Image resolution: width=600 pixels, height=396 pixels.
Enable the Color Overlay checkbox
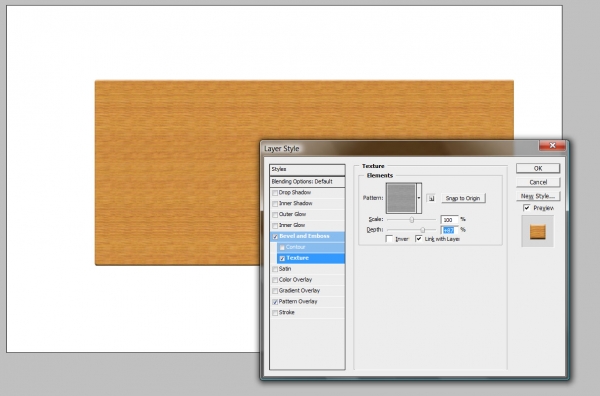[x=275, y=280]
